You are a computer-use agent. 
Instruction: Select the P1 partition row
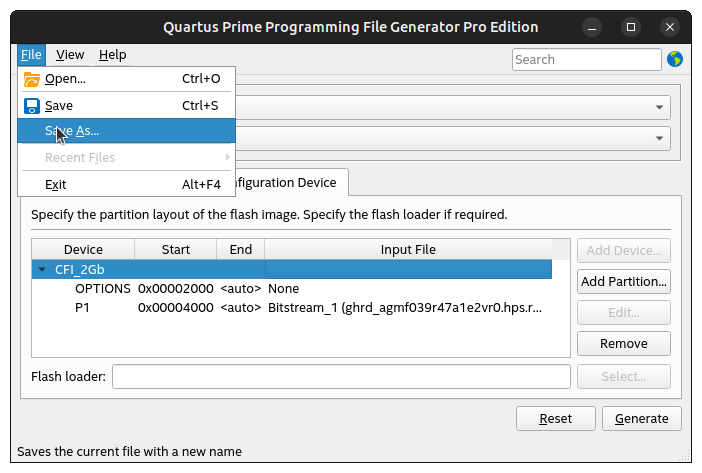(82, 307)
